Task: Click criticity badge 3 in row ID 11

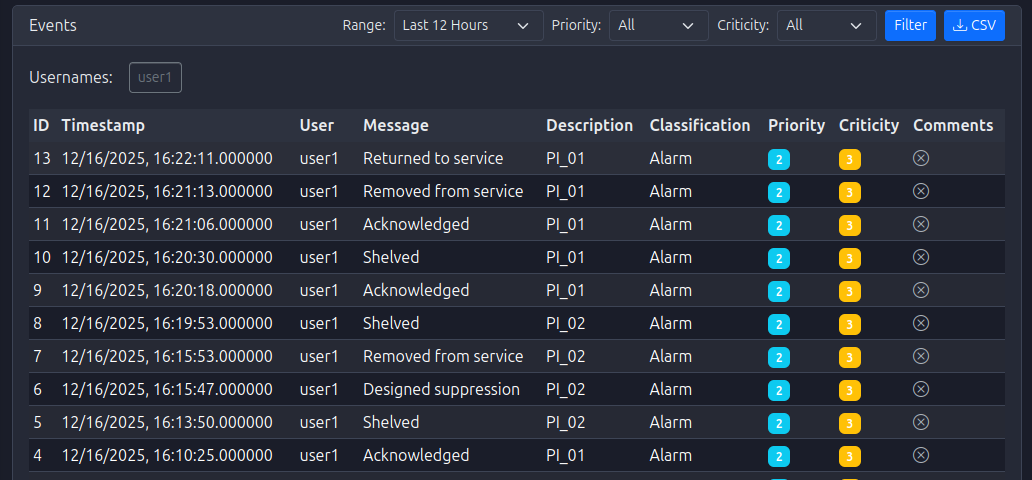Action: coord(849,226)
